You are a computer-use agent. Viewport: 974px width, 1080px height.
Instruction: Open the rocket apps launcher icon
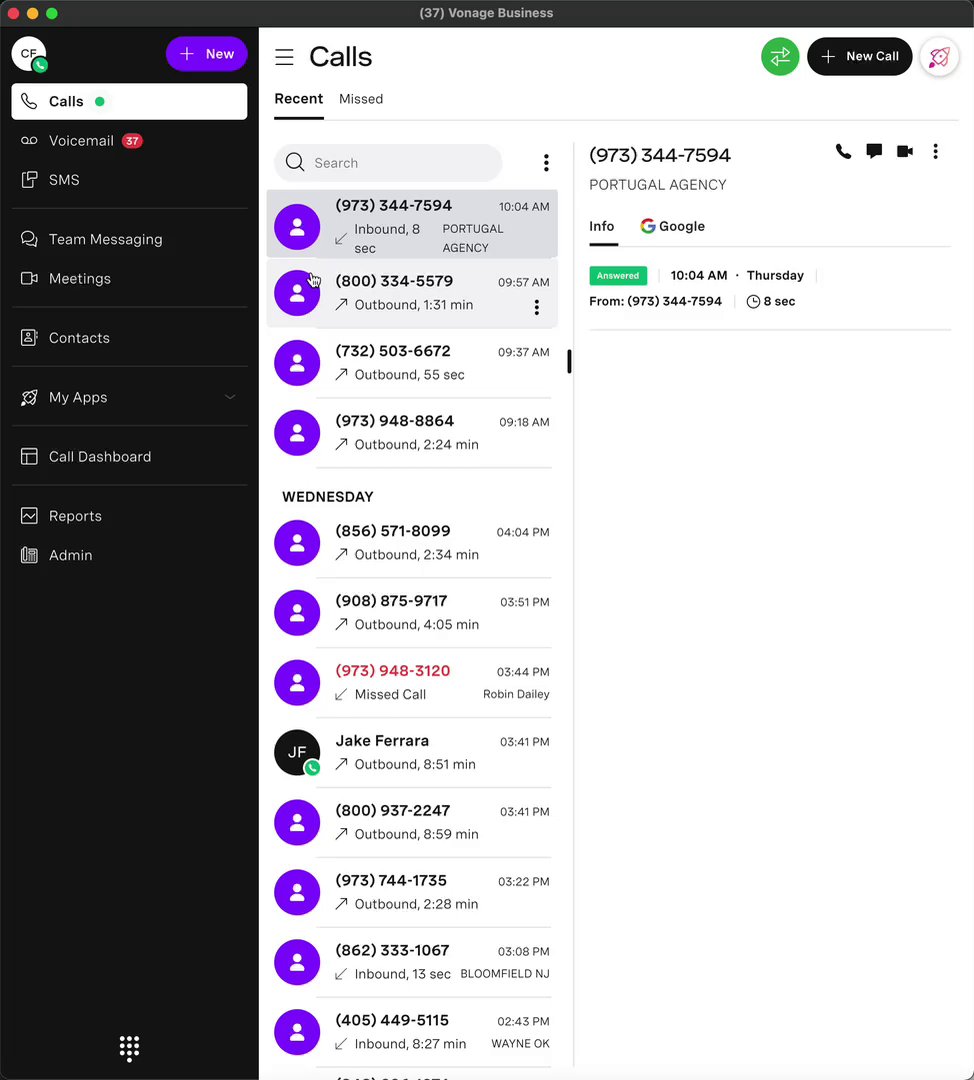click(939, 56)
